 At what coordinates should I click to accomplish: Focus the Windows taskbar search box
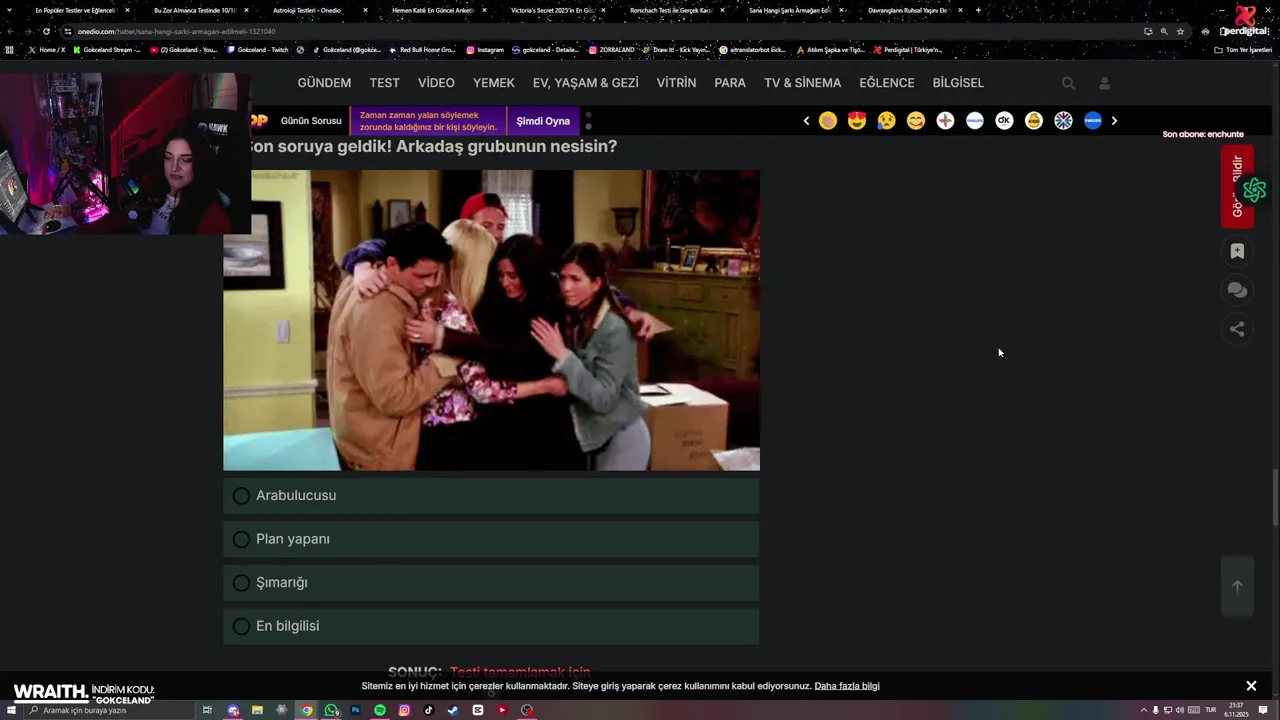coord(110,710)
